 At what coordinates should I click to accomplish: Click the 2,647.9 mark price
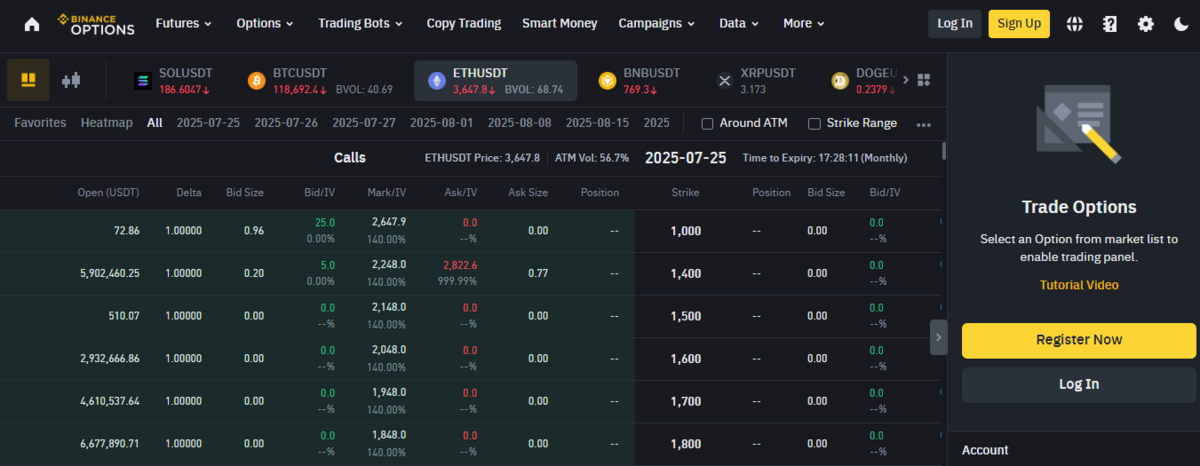389,222
